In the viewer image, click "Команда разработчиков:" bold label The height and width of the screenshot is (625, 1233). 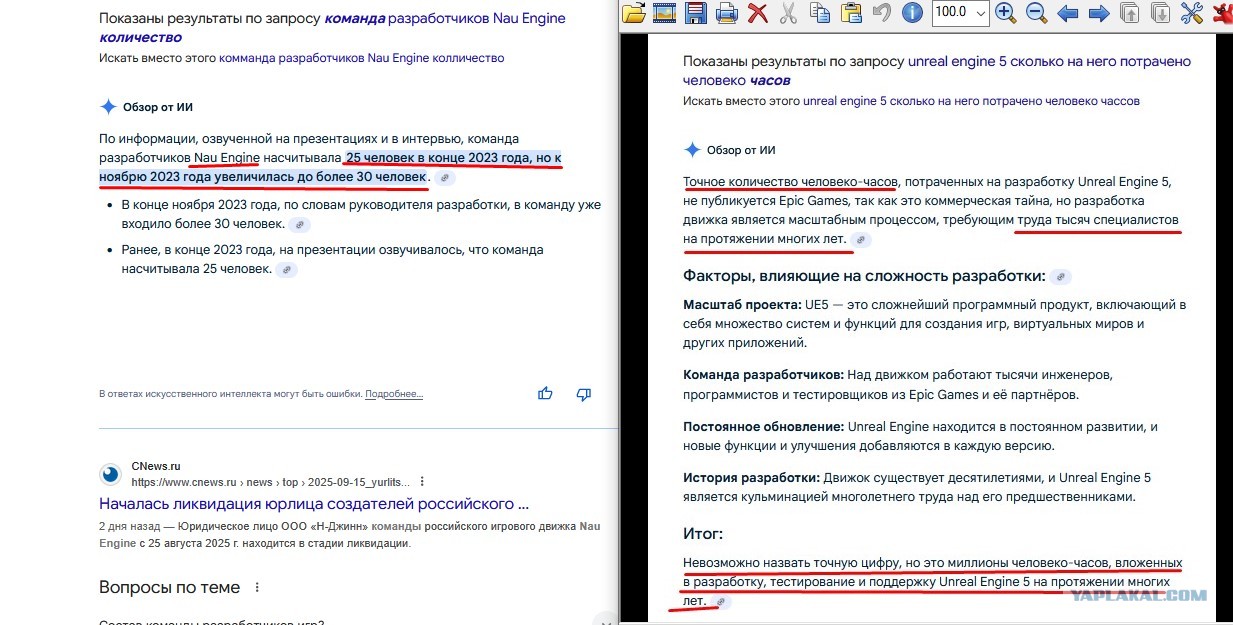click(763, 375)
